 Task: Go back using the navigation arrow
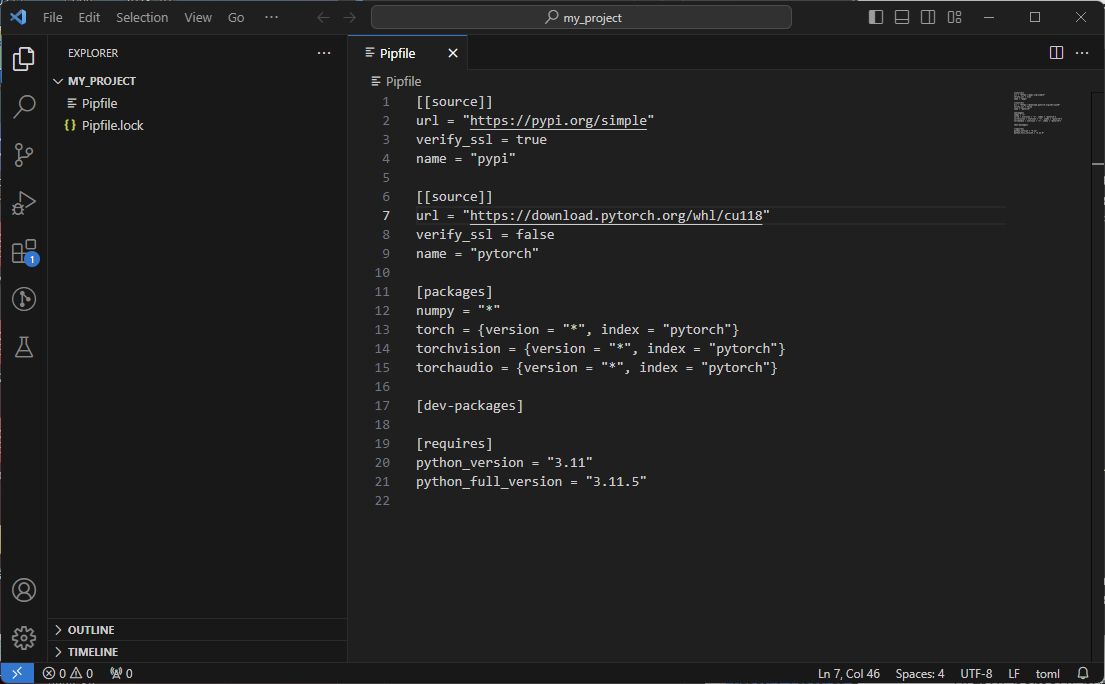click(x=323, y=18)
